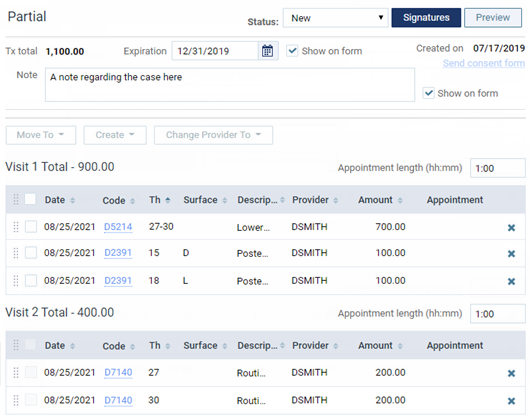Viewport: 530px width, 418px height.
Task: Delete the D5214 procedure row
Action: (511, 228)
